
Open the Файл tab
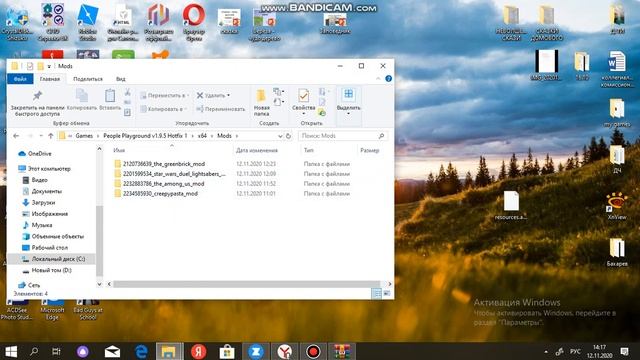pyautogui.click(x=20, y=79)
